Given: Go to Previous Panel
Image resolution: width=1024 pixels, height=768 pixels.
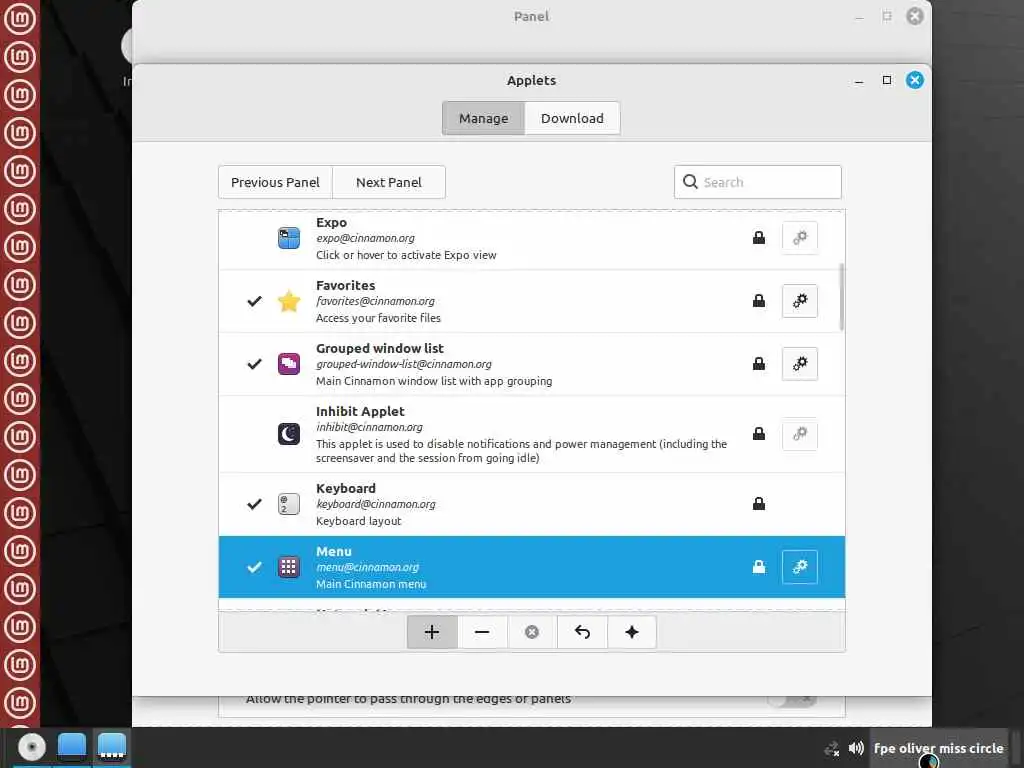Looking at the screenshot, I should coord(275,182).
